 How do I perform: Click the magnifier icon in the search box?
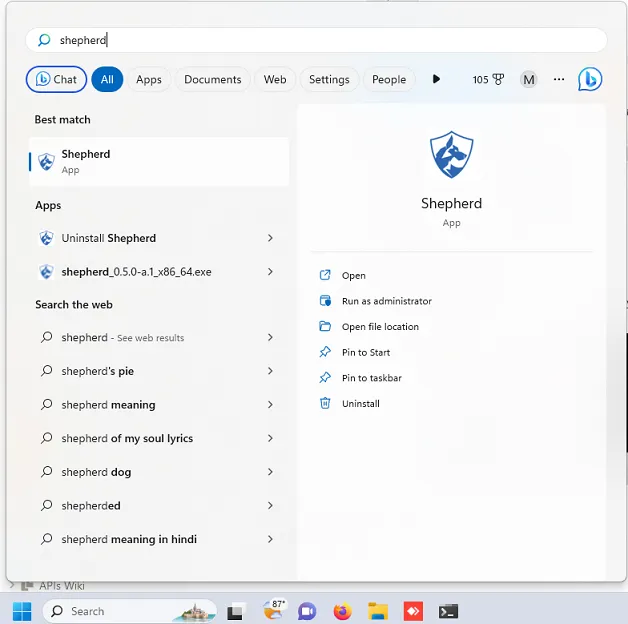click(x=44, y=40)
